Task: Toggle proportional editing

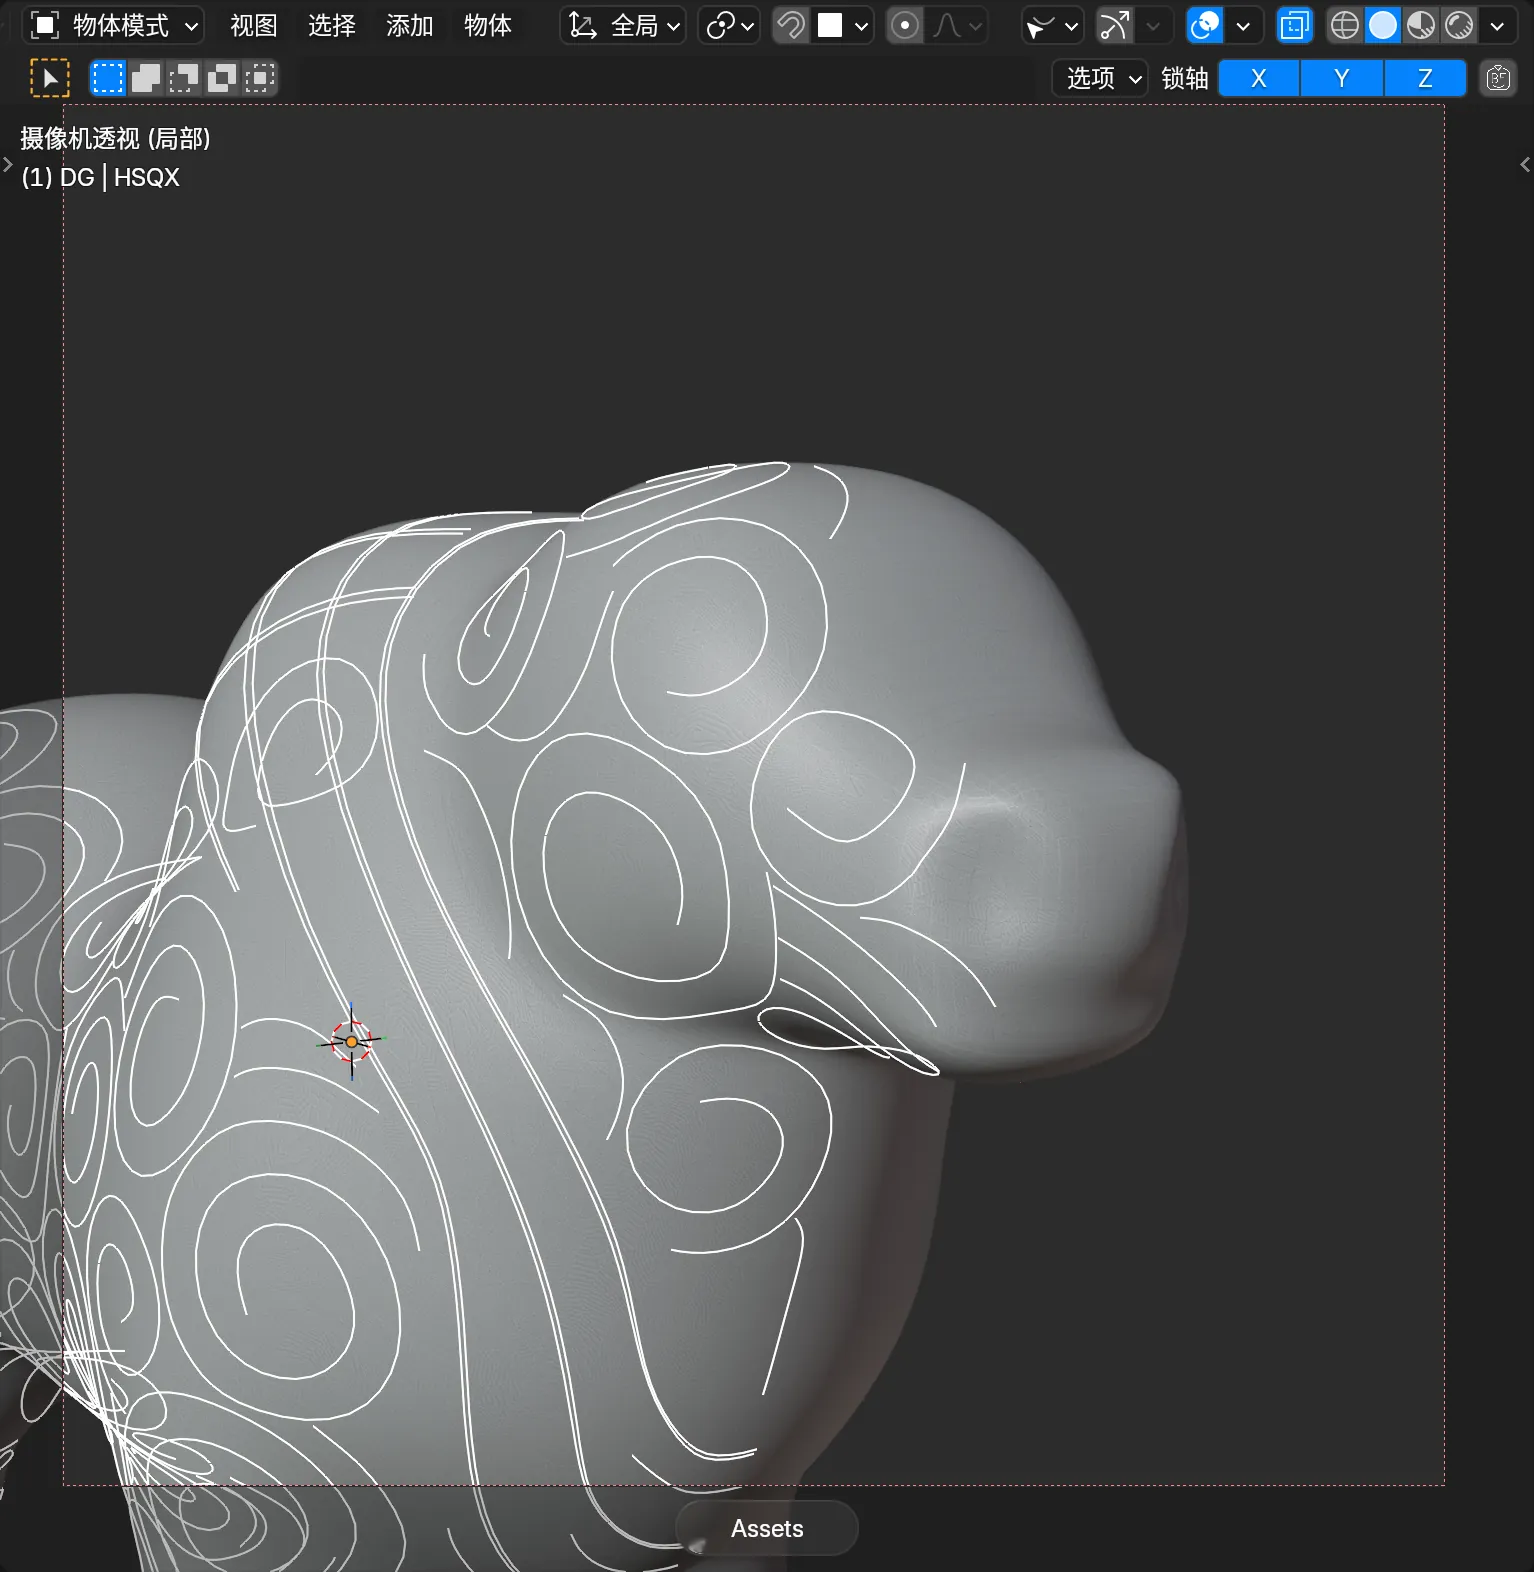Action: tap(904, 25)
